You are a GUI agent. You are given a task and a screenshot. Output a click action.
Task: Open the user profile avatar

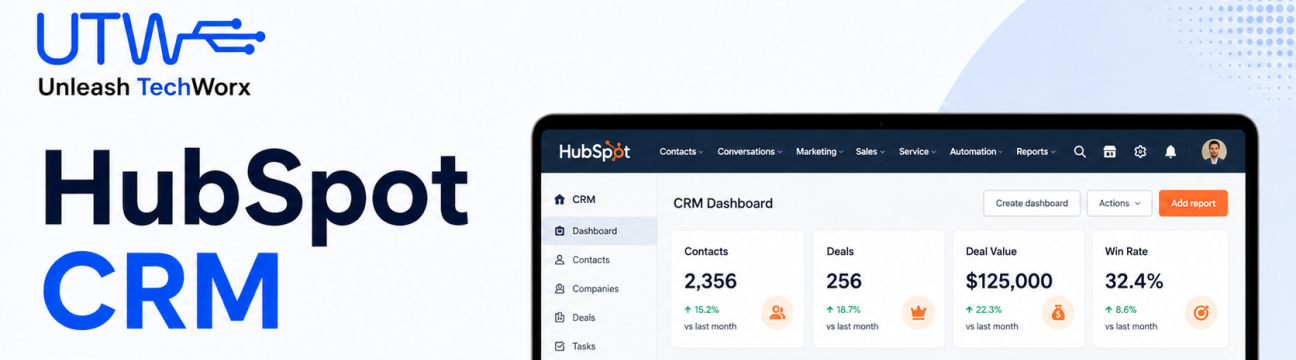[1214, 151]
